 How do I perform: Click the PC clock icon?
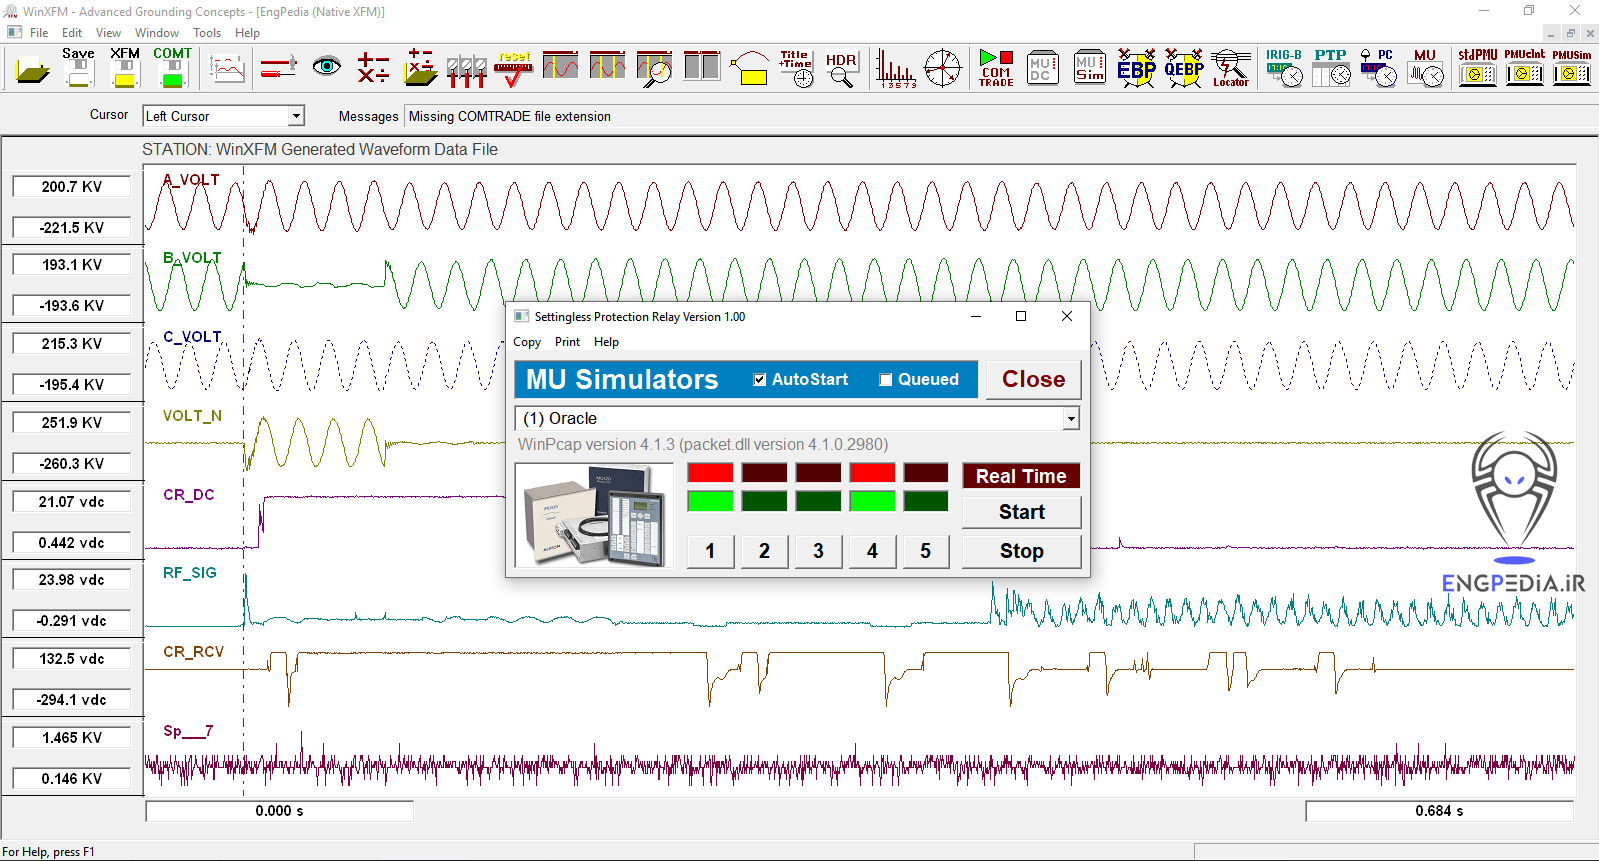click(x=1378, y=68)
